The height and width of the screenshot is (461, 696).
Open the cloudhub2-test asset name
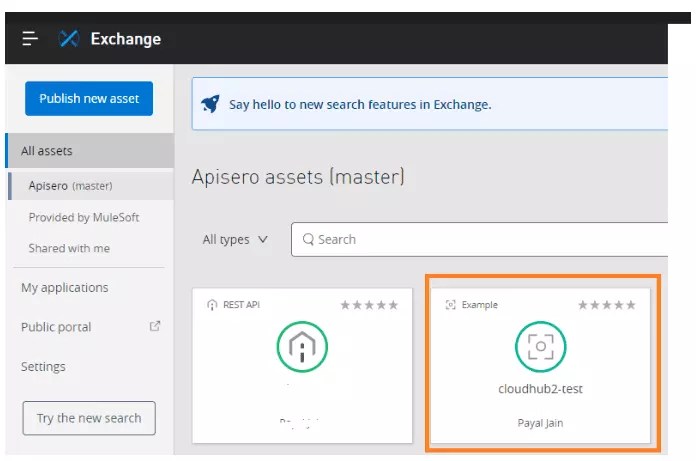point(540,389)
